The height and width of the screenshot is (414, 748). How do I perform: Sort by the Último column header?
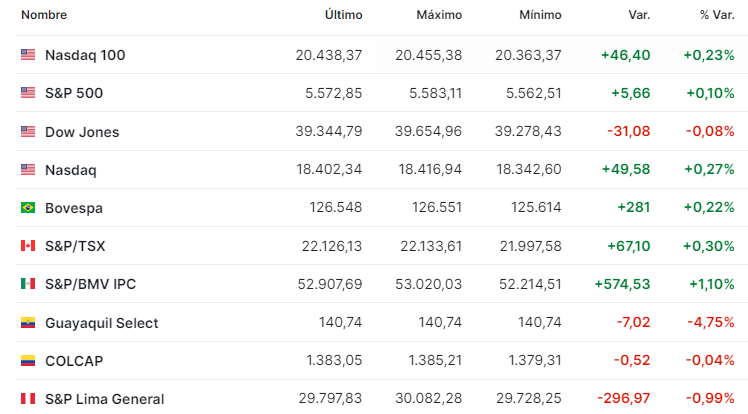(x=343, y=15)
